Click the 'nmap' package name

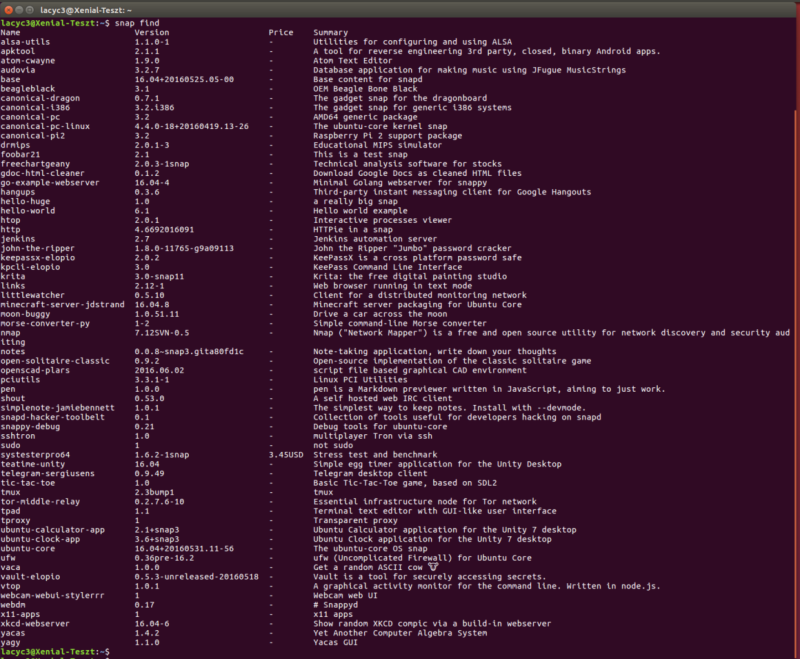pyautogui.click(x=10, y=333)
